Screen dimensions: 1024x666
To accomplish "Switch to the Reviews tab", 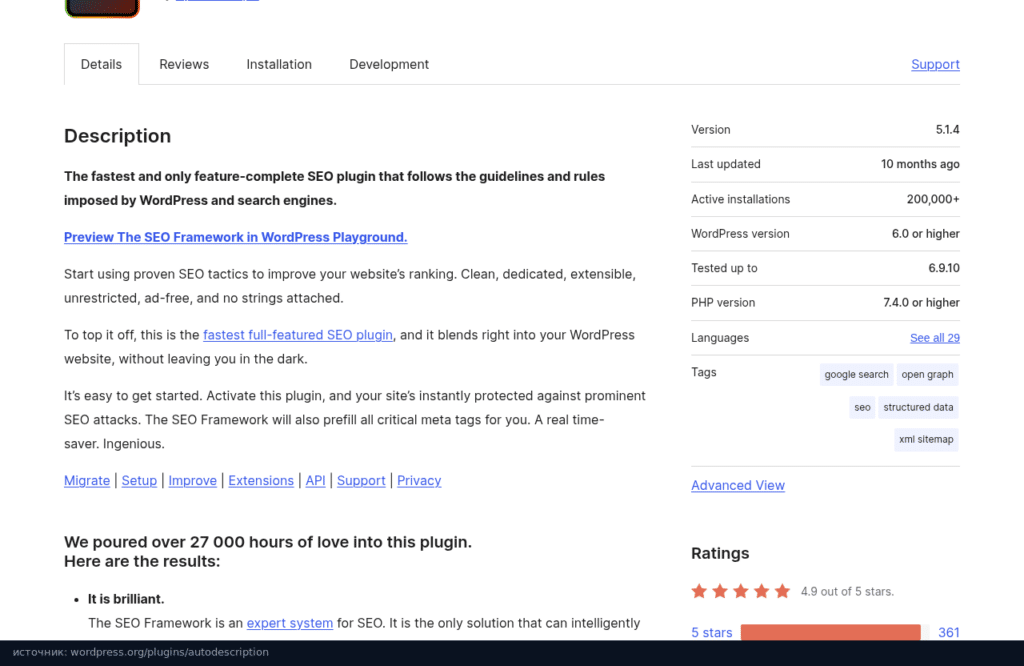I will coord(184,64).
